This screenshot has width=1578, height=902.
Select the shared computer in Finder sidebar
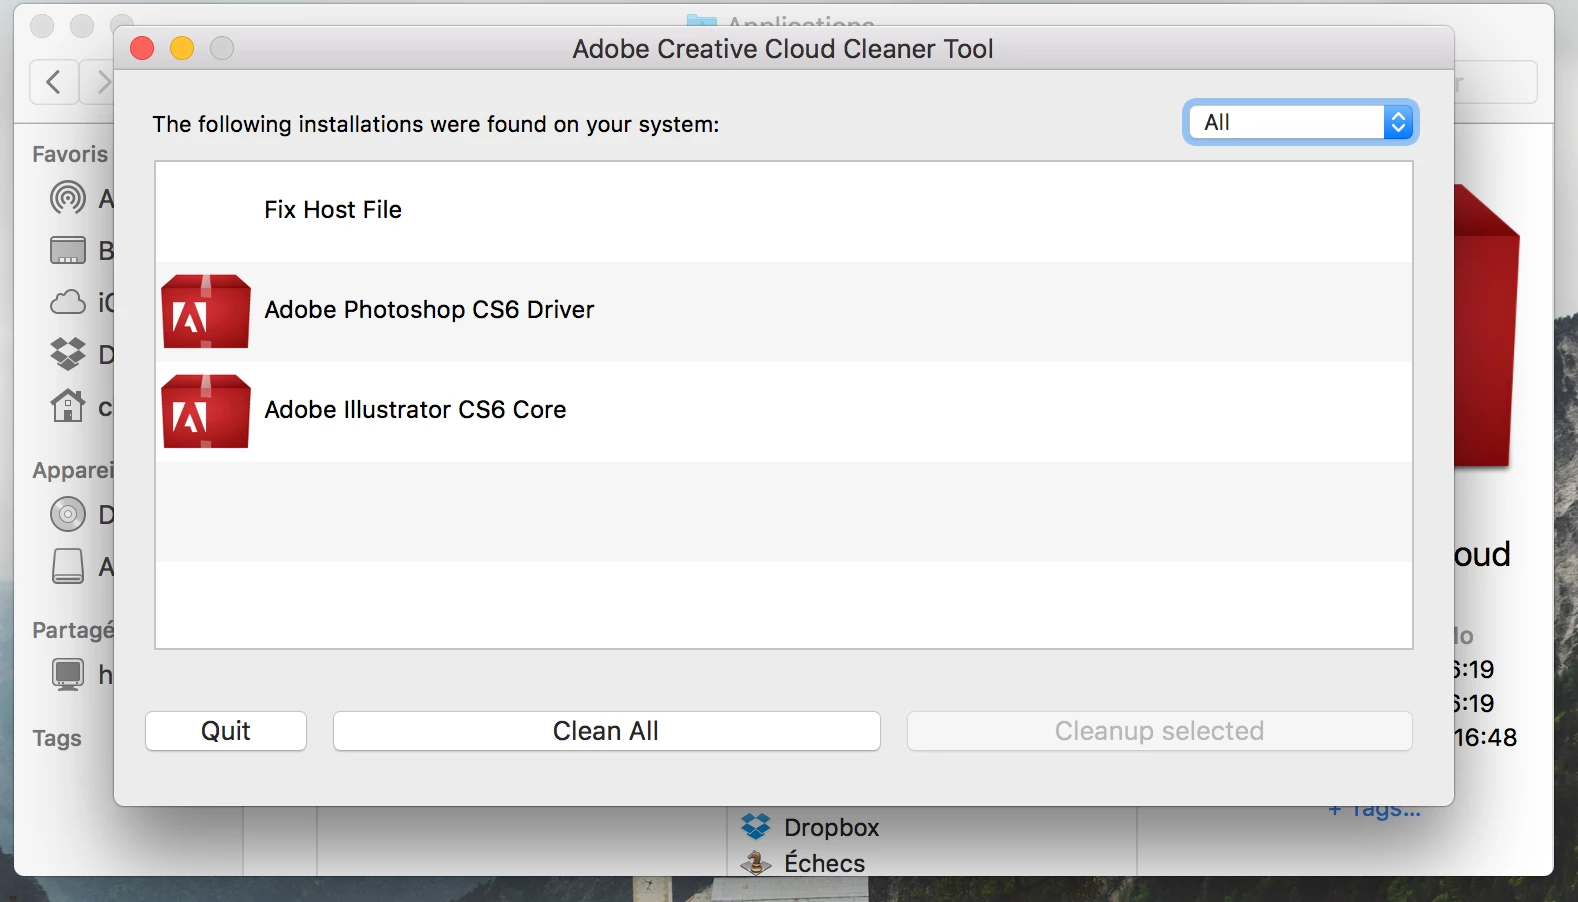coord(80,675)
